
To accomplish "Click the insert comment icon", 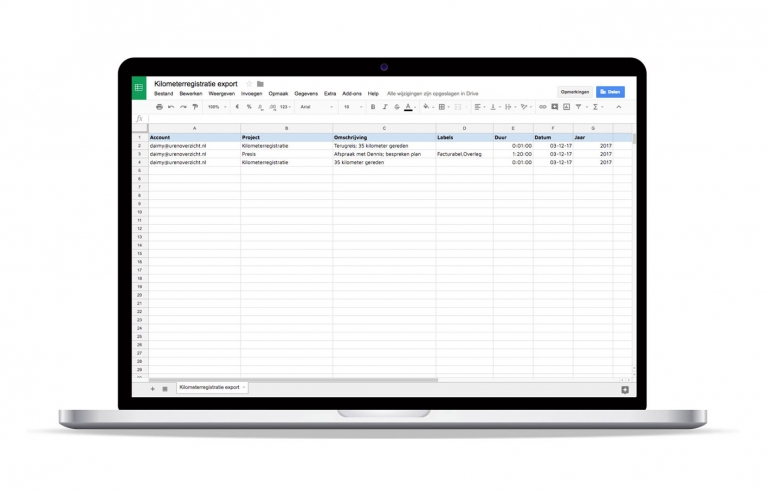I will click(554, 107).
